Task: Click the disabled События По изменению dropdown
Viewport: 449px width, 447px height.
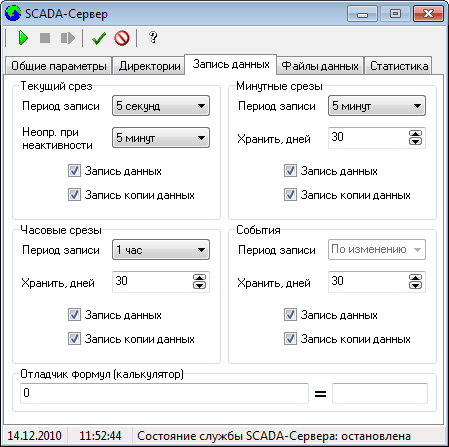Action: tap(377, 249)
